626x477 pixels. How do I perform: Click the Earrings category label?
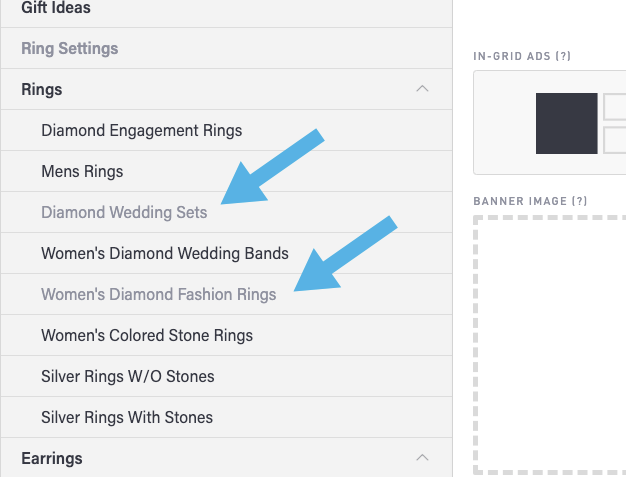tap(52, 458)
